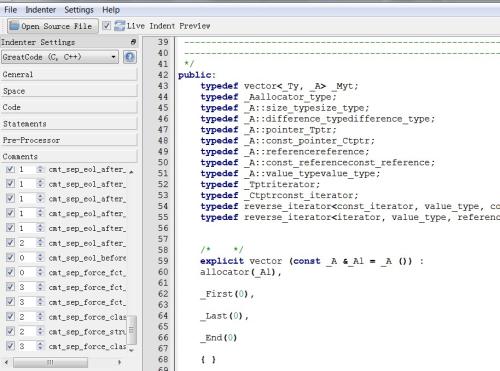
Task: Click the '_End(0)' code line
Action: tap(219, 338)
